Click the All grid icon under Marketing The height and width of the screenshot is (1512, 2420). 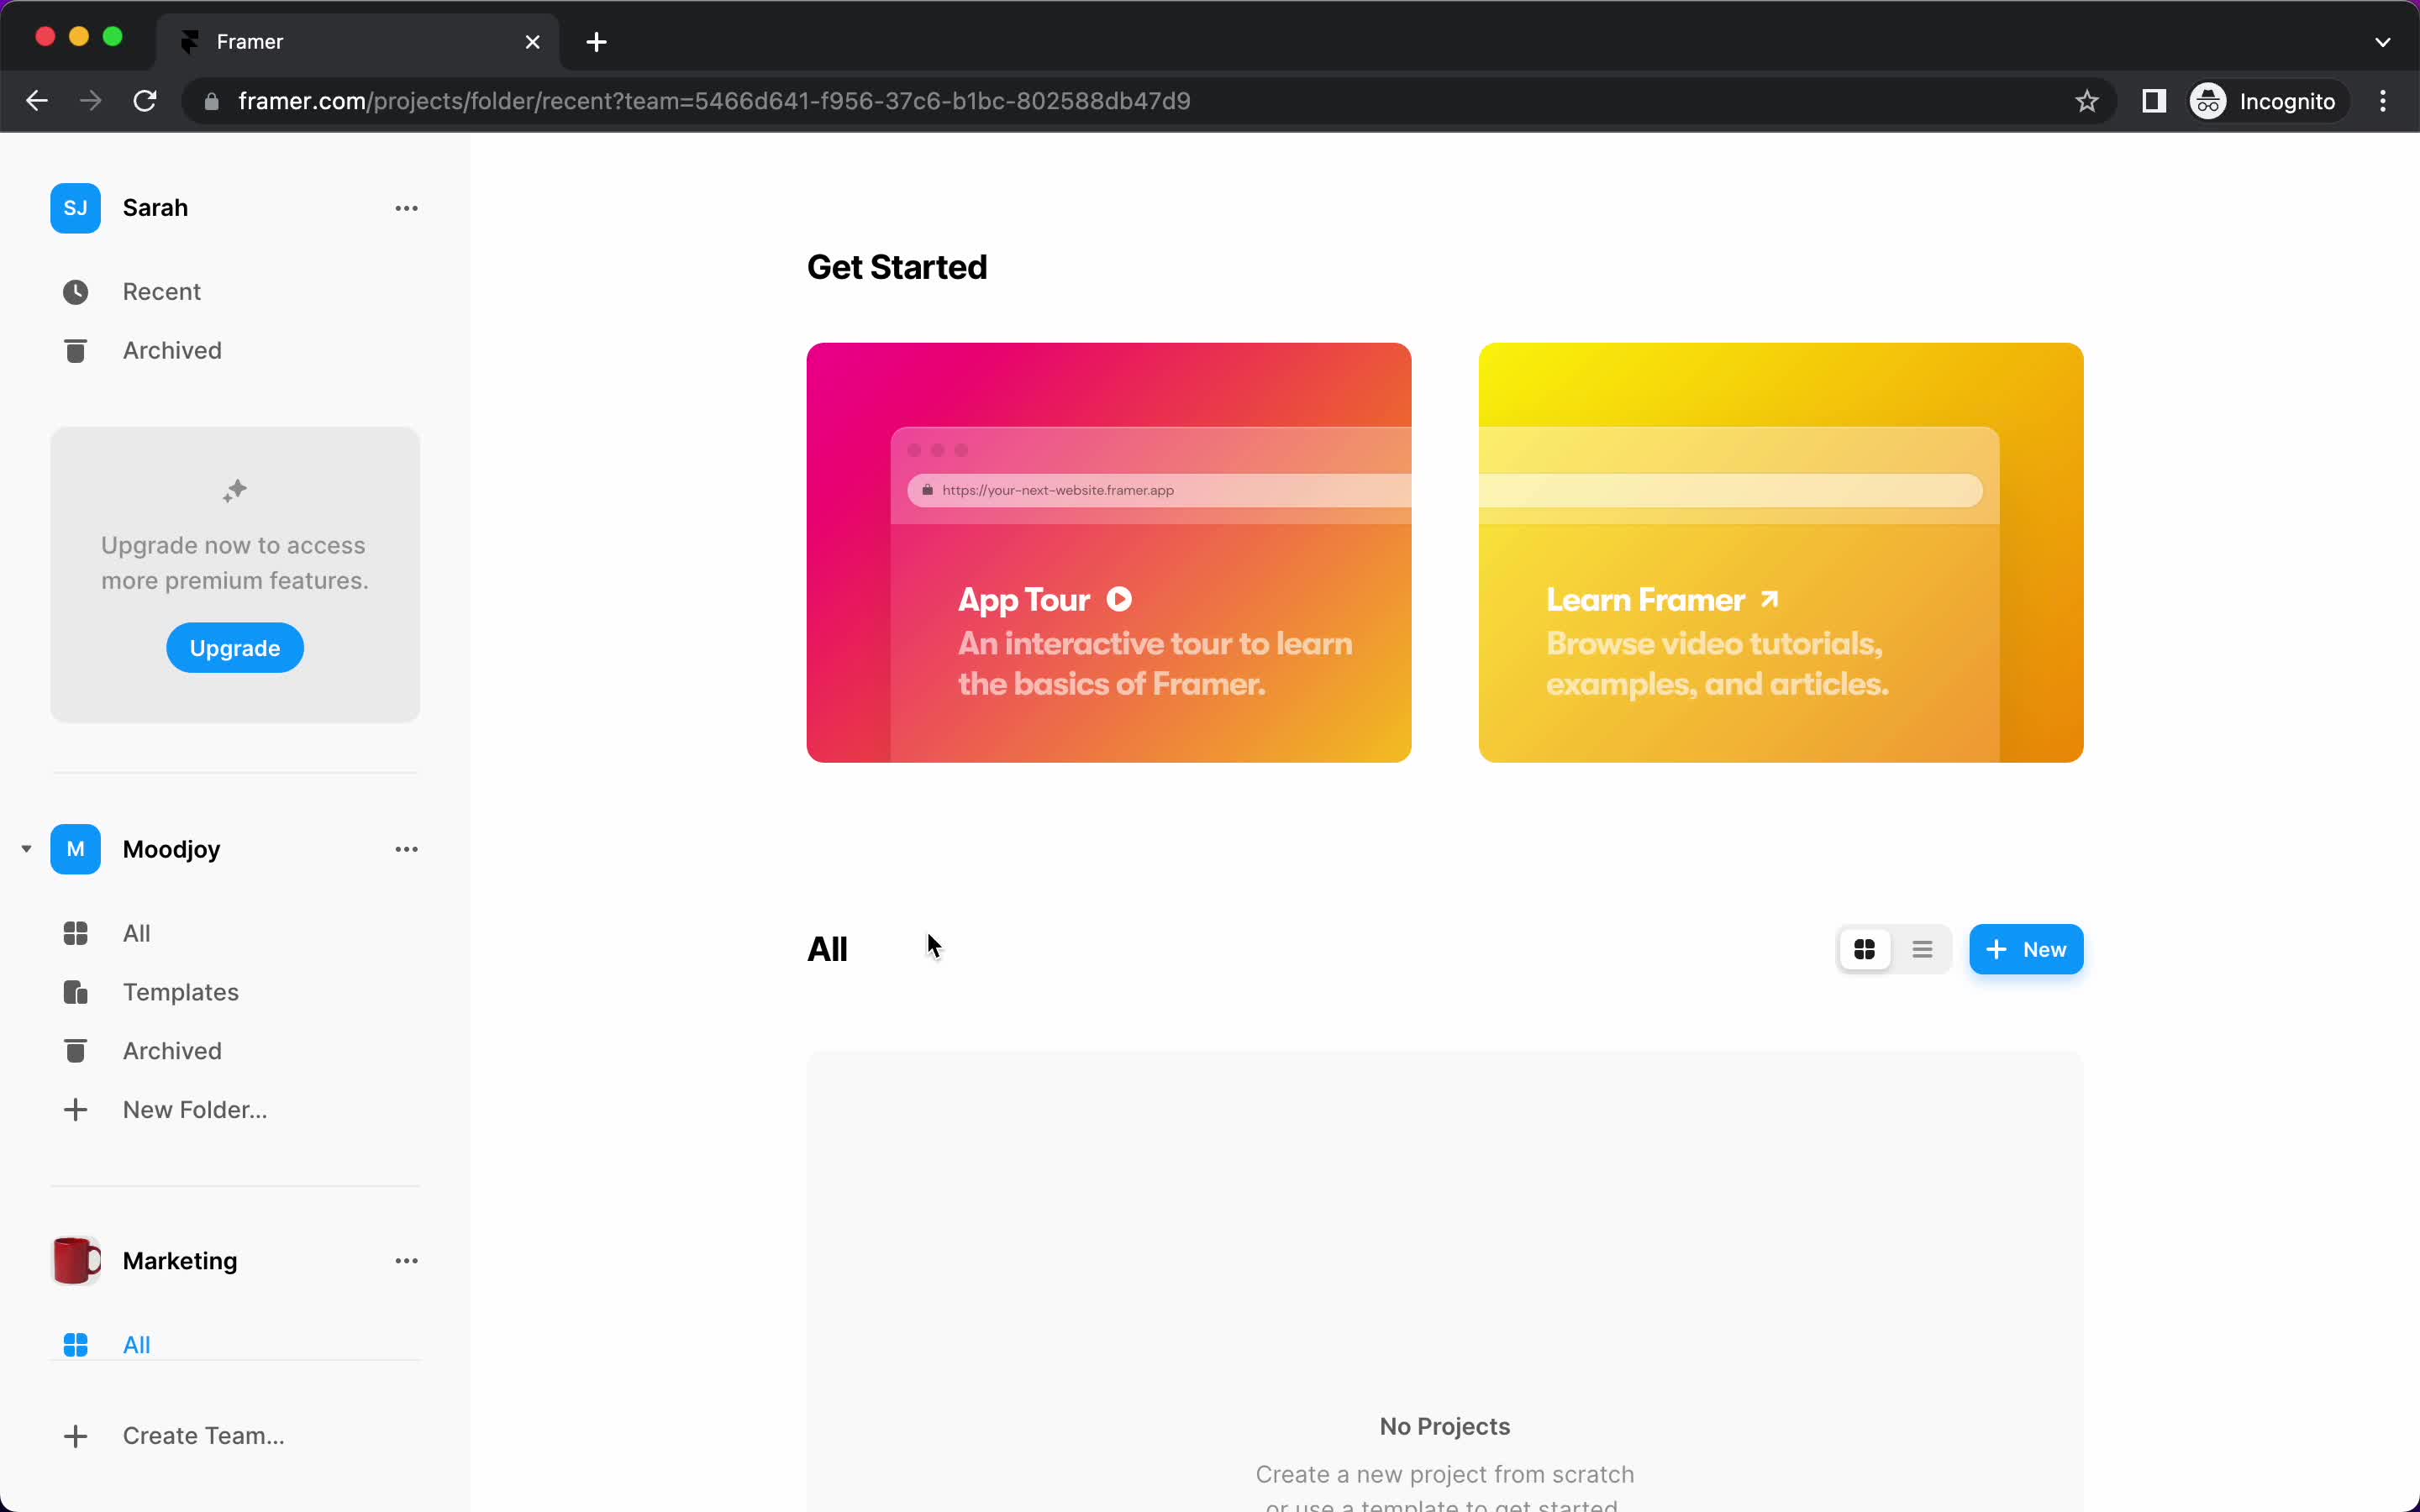pyautogui.click(x=75, y=1345)
